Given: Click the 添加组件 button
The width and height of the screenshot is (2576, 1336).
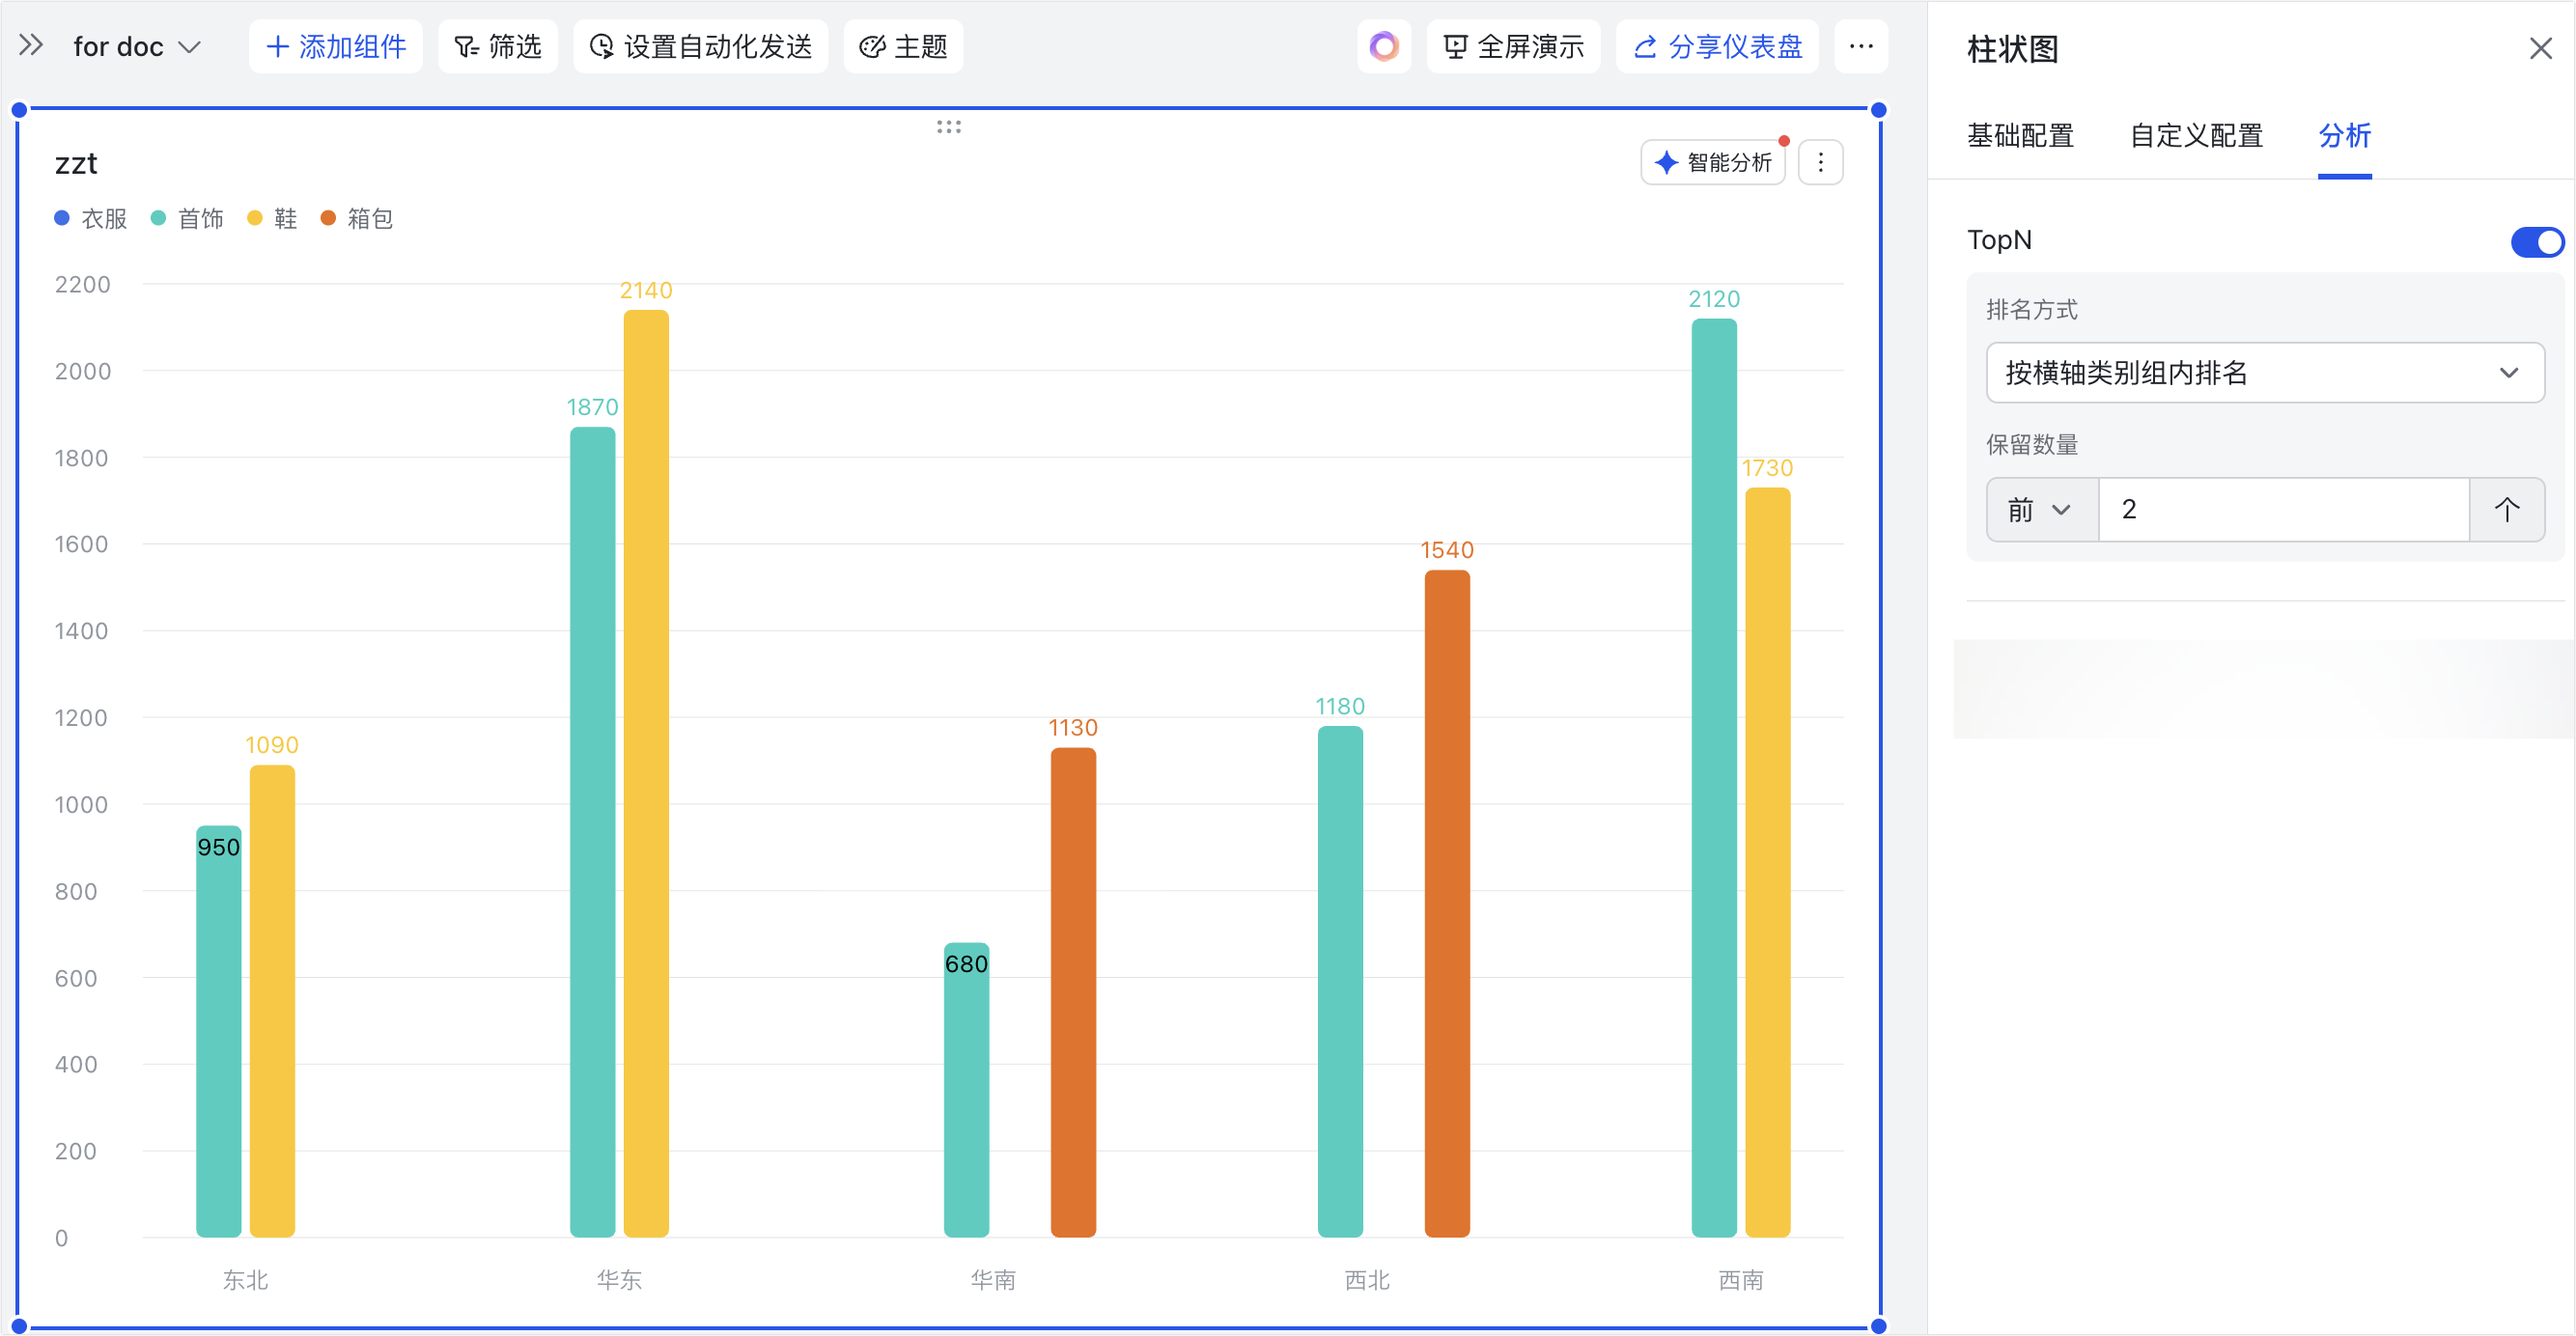Looking at the screenshot, I should [336, 46].
